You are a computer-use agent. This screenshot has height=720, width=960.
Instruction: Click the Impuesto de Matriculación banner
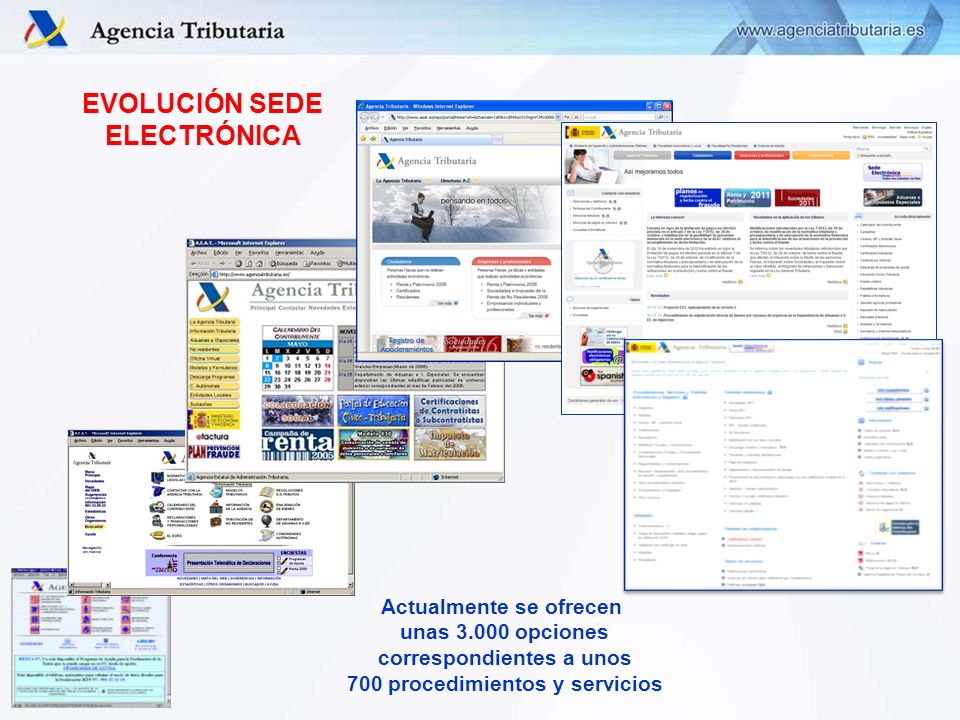tap(450, 444)
